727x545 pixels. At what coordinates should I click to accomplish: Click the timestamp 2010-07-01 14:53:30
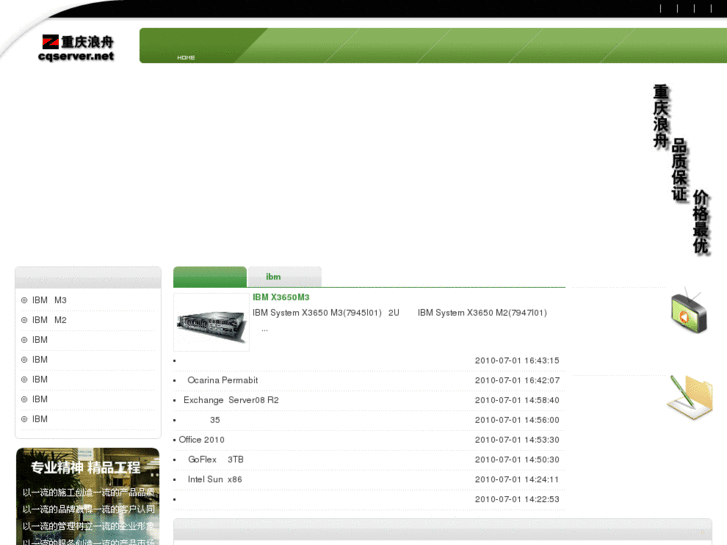click(x=517, y=440)
